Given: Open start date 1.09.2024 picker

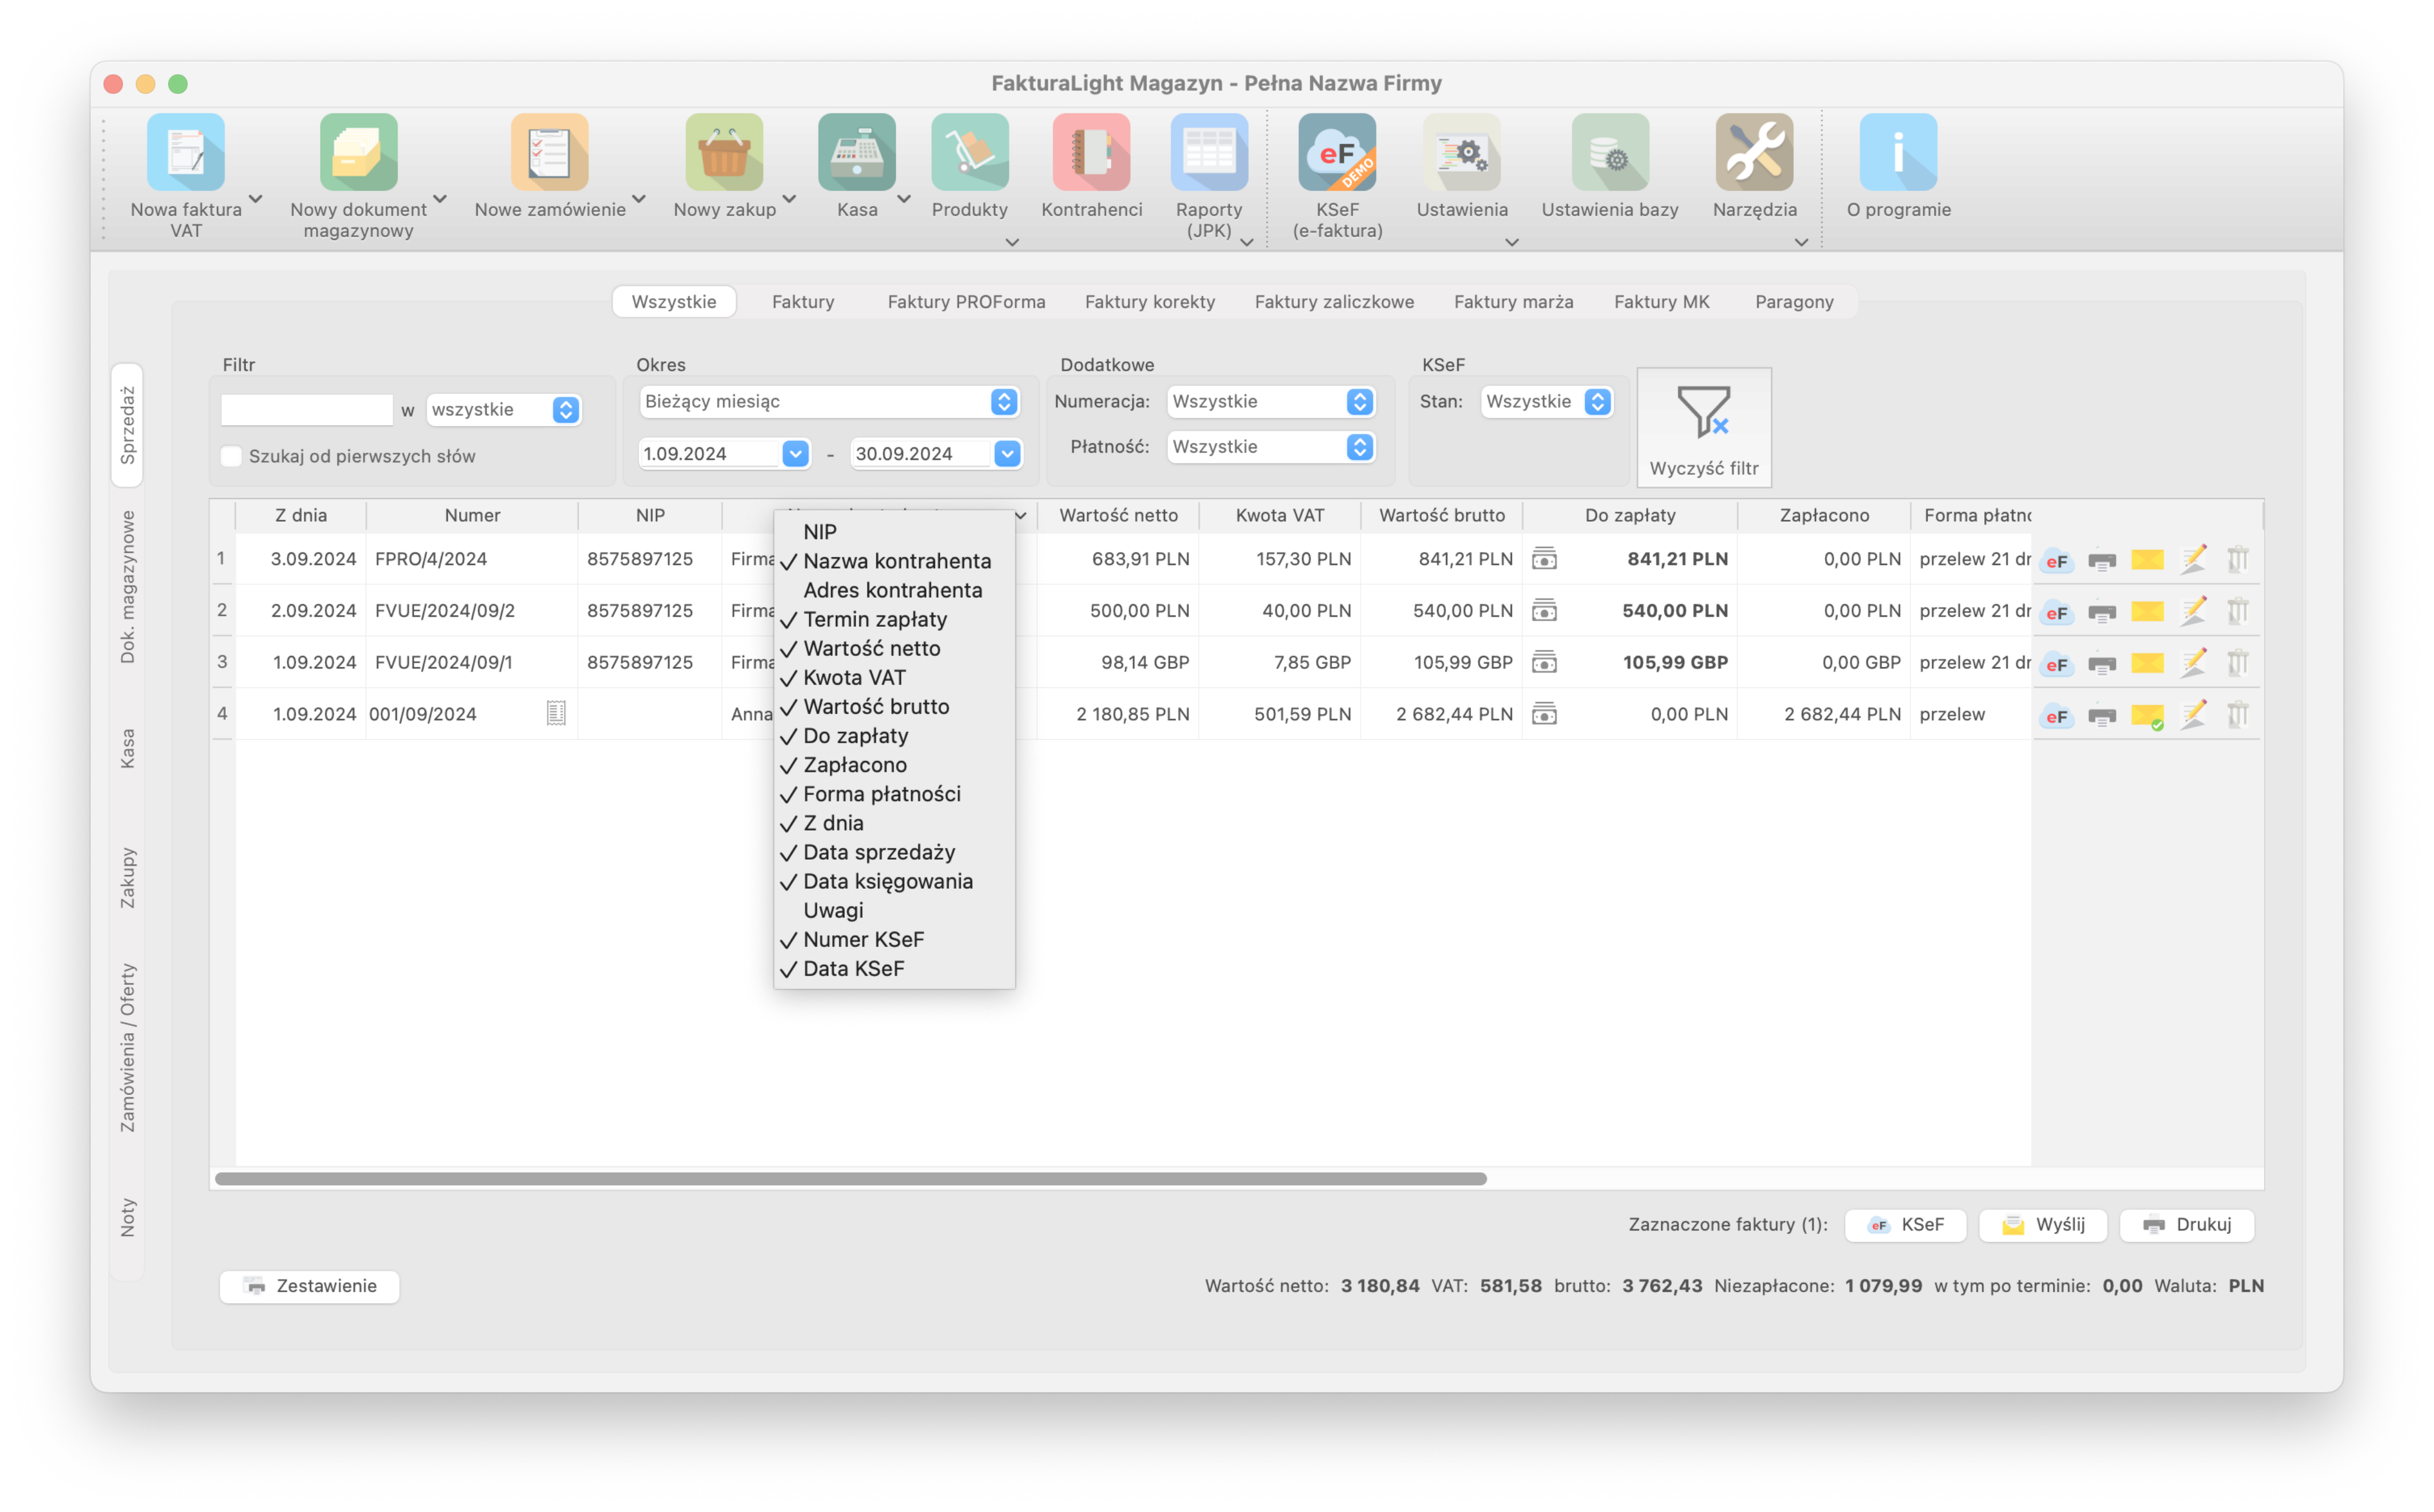Looking at the screenshot, I should click(795, 453).
